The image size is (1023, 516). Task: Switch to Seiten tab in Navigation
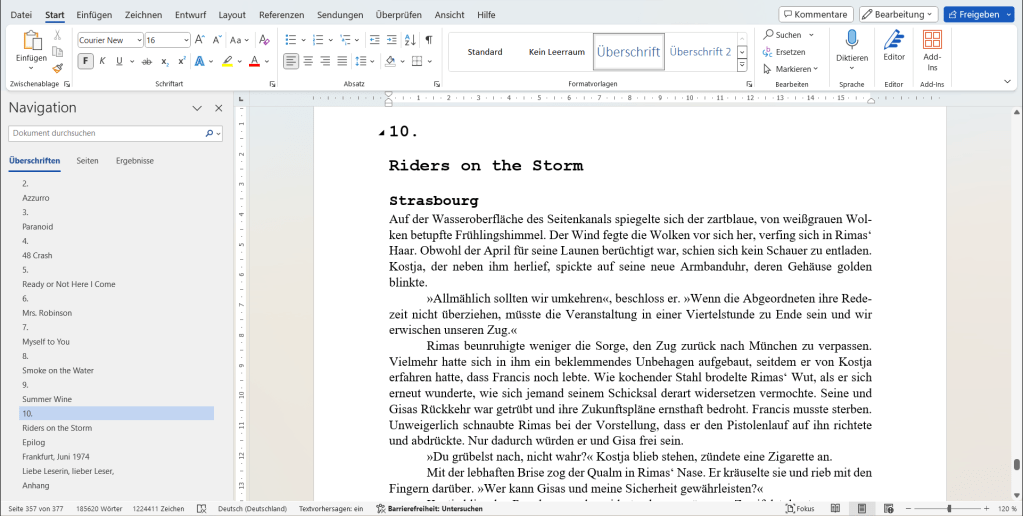pos(87,160)
